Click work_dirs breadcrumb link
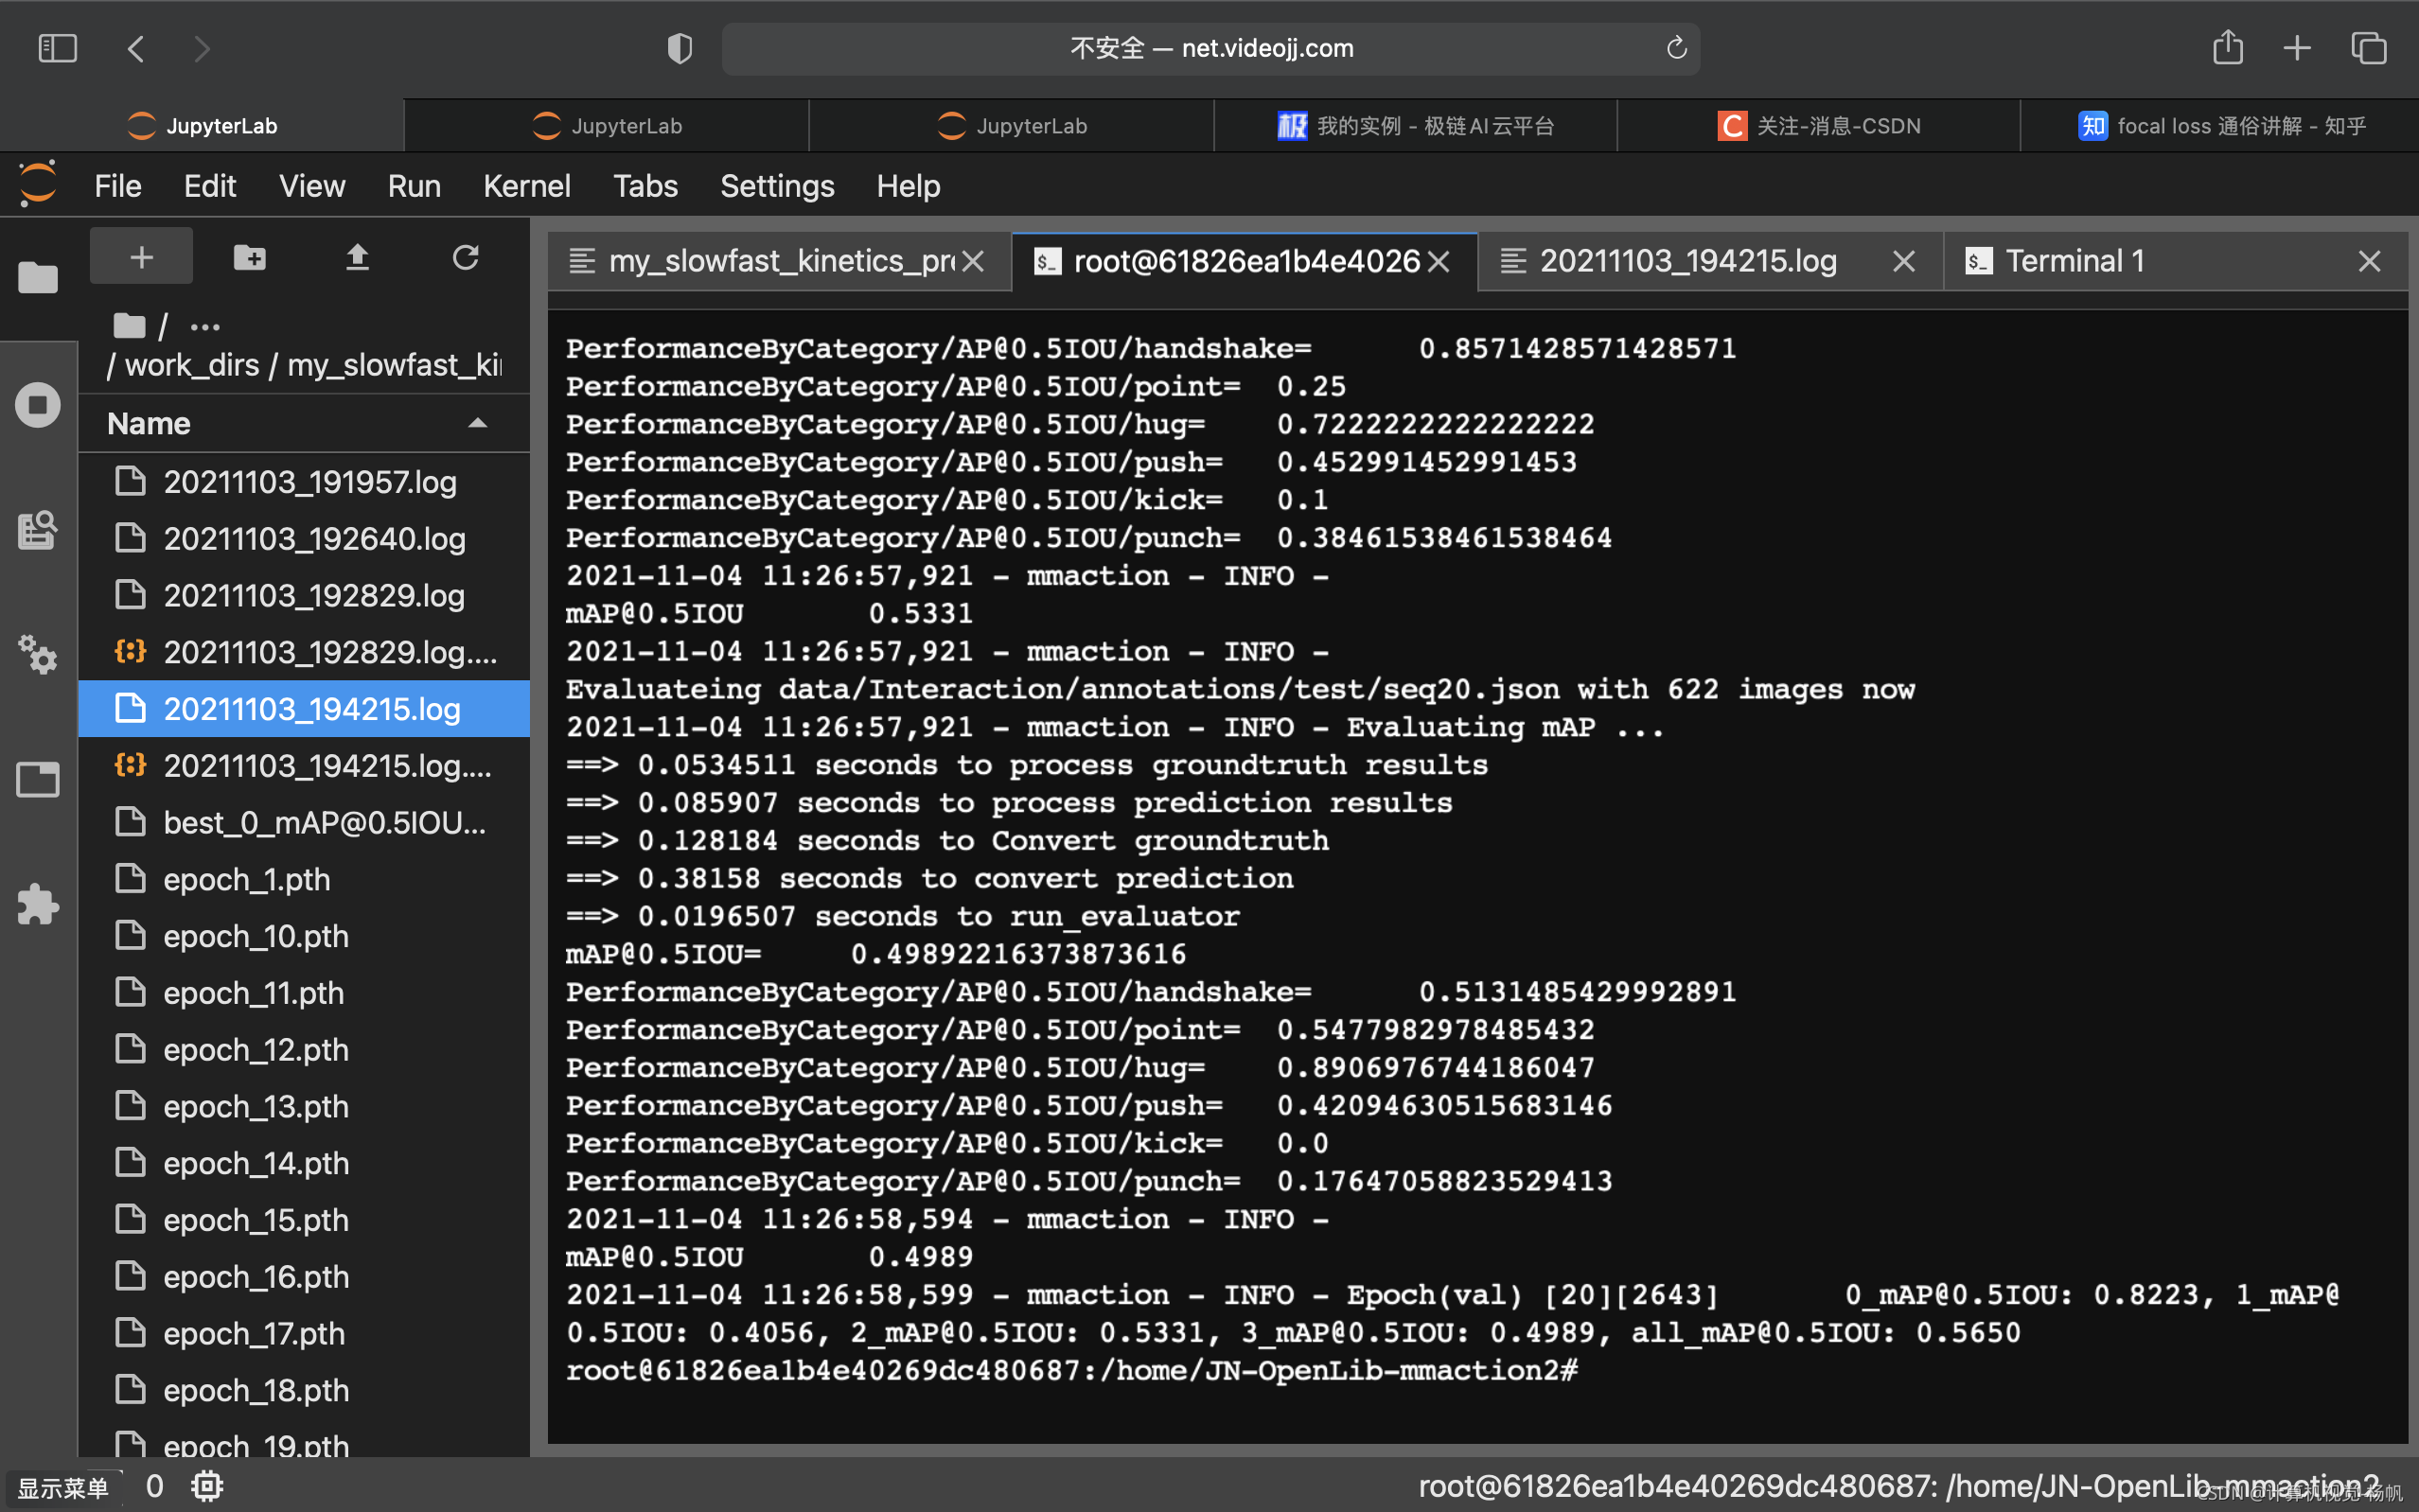The width and height of the screenshot is (2419, 1512). pyautogui.click(x=192, y=365)
